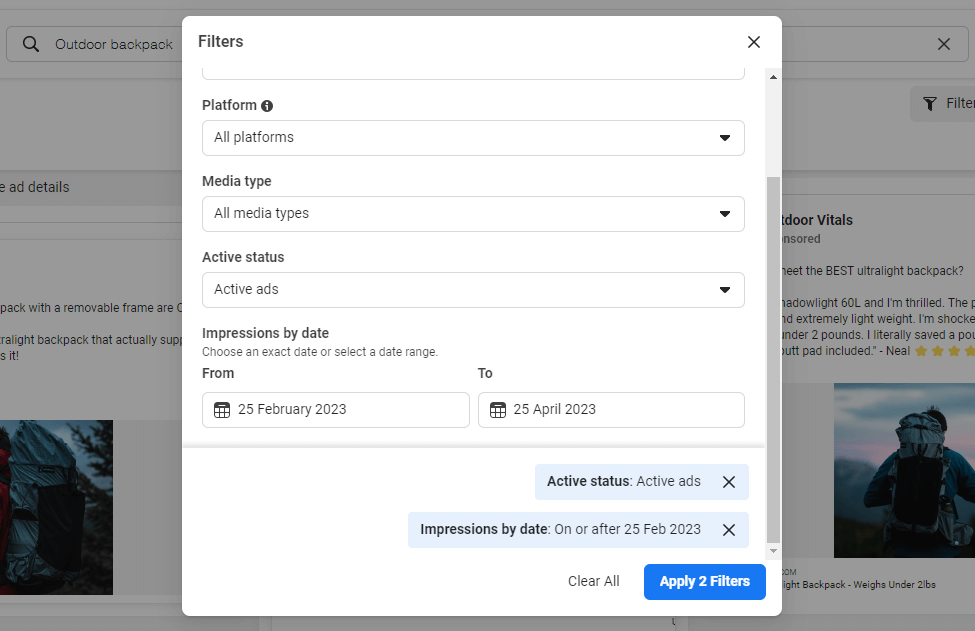Clear the Outdoor backpack search with the X
Screen dimensions: 975x631
point(943,44)
